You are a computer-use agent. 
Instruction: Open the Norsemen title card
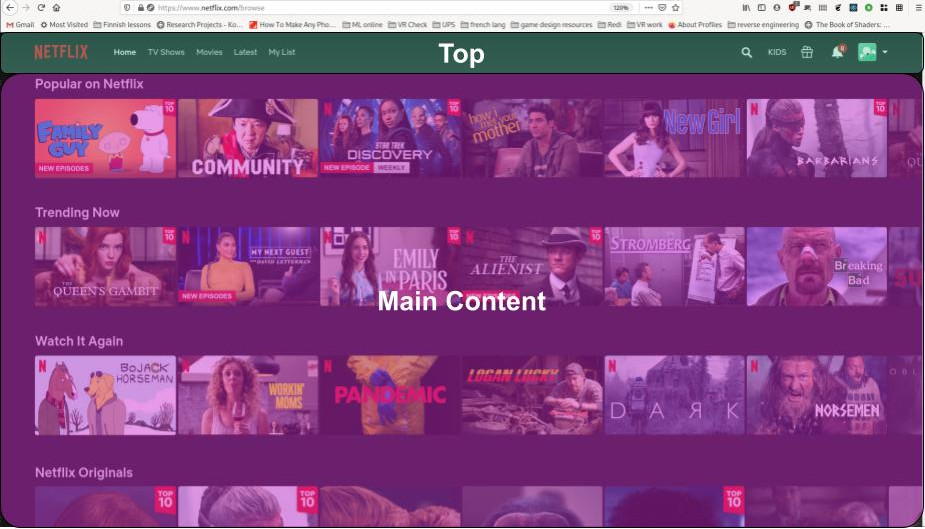816,395
